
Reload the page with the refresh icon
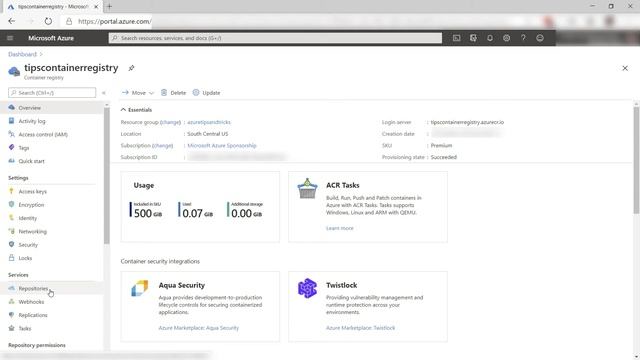pos(48,21)
